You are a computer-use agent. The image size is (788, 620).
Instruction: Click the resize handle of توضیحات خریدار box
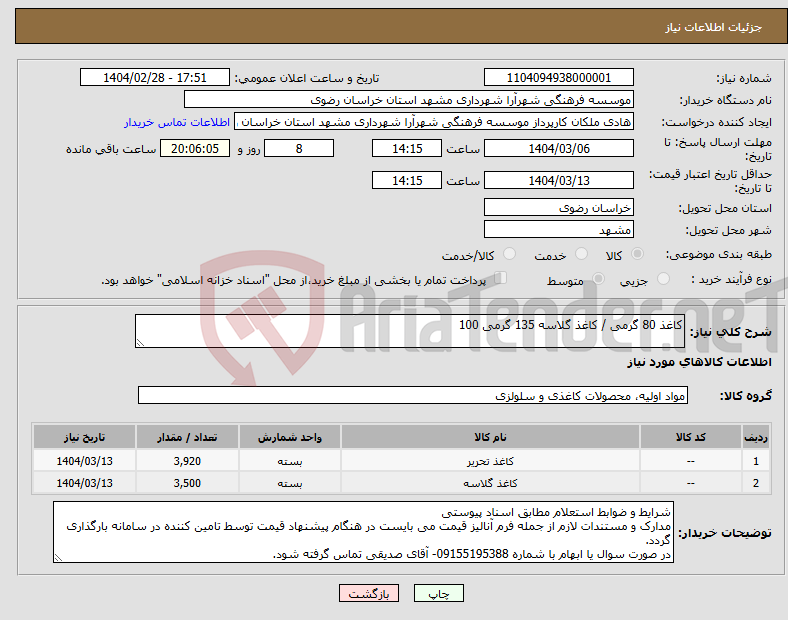[58, 557]
